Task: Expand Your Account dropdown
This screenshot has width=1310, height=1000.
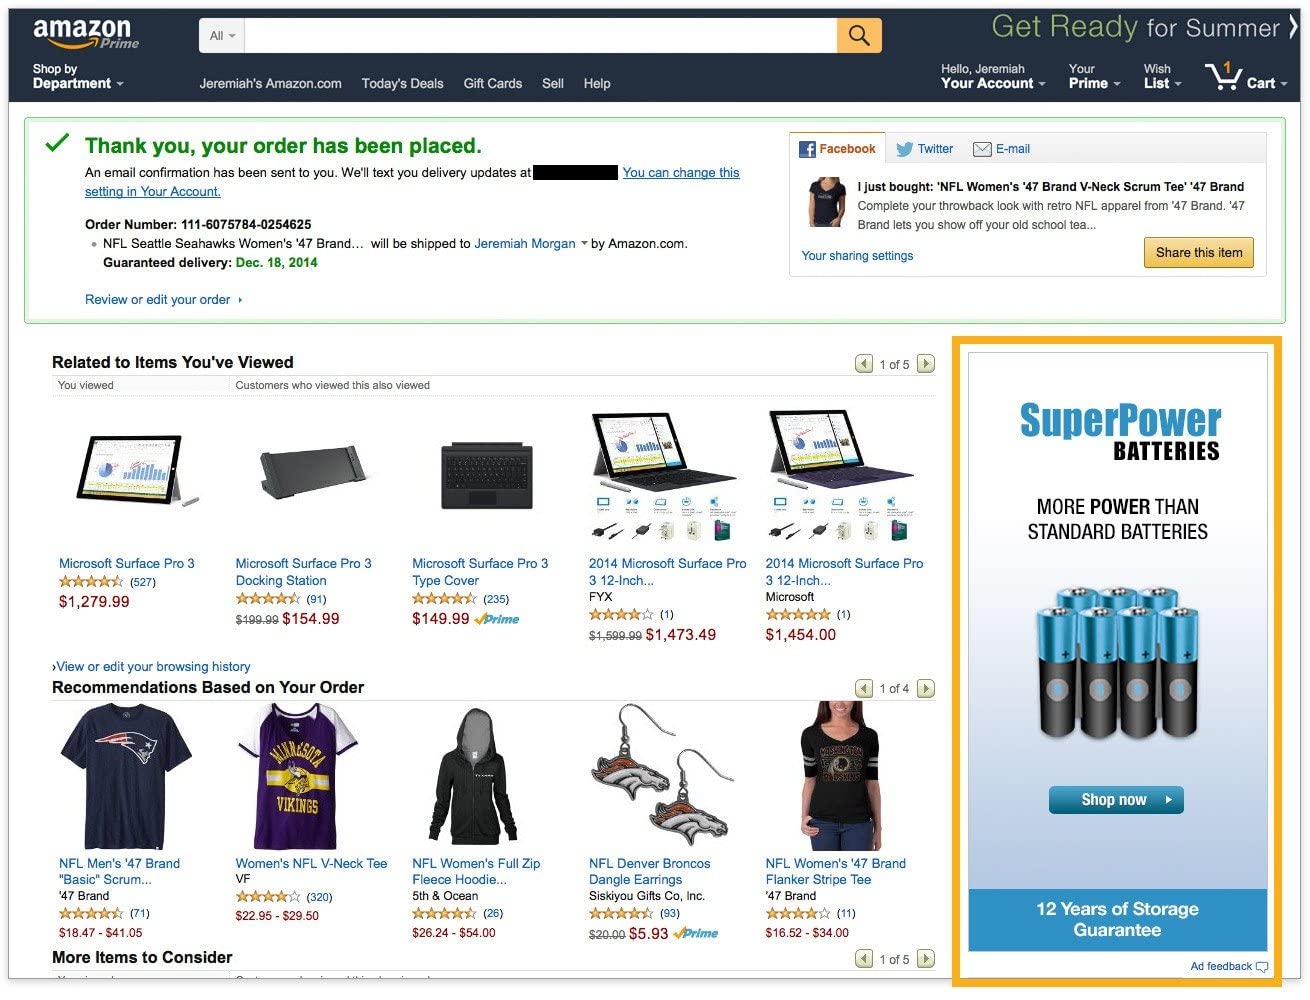Action: [x=993, y=76]
